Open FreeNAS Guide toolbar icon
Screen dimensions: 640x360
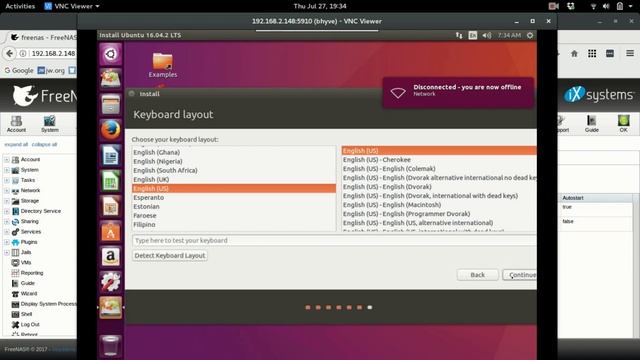coord(591,124)
